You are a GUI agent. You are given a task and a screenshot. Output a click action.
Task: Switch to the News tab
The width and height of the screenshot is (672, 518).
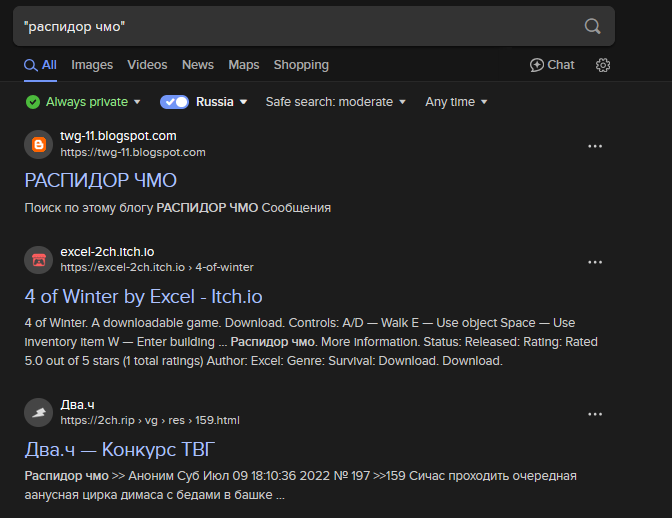click(198, 65)
